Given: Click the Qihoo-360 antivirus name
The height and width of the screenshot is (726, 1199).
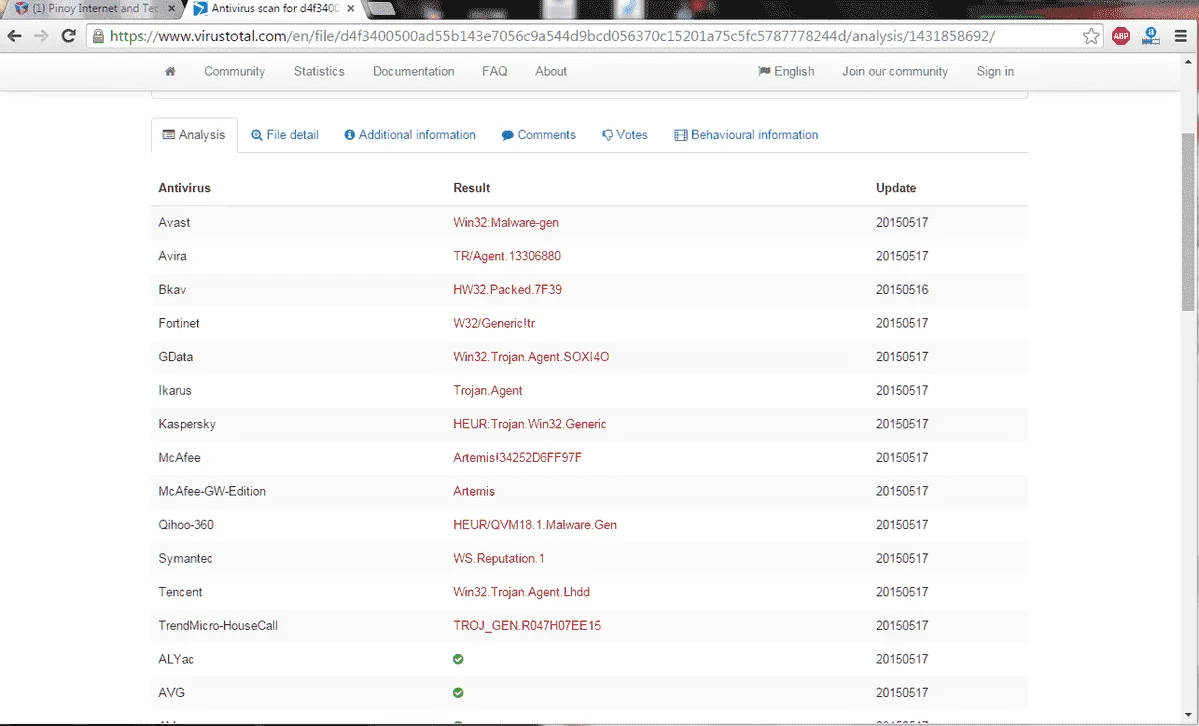Looking at the screenshot, I should coord(186,526).
